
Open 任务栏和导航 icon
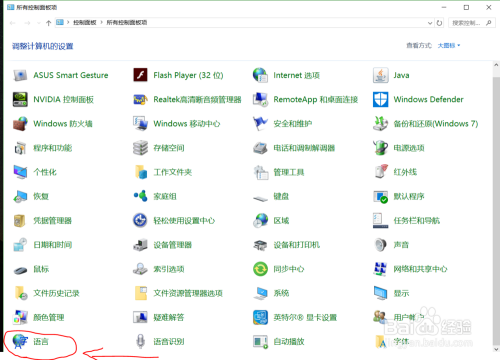coord(380,221)
